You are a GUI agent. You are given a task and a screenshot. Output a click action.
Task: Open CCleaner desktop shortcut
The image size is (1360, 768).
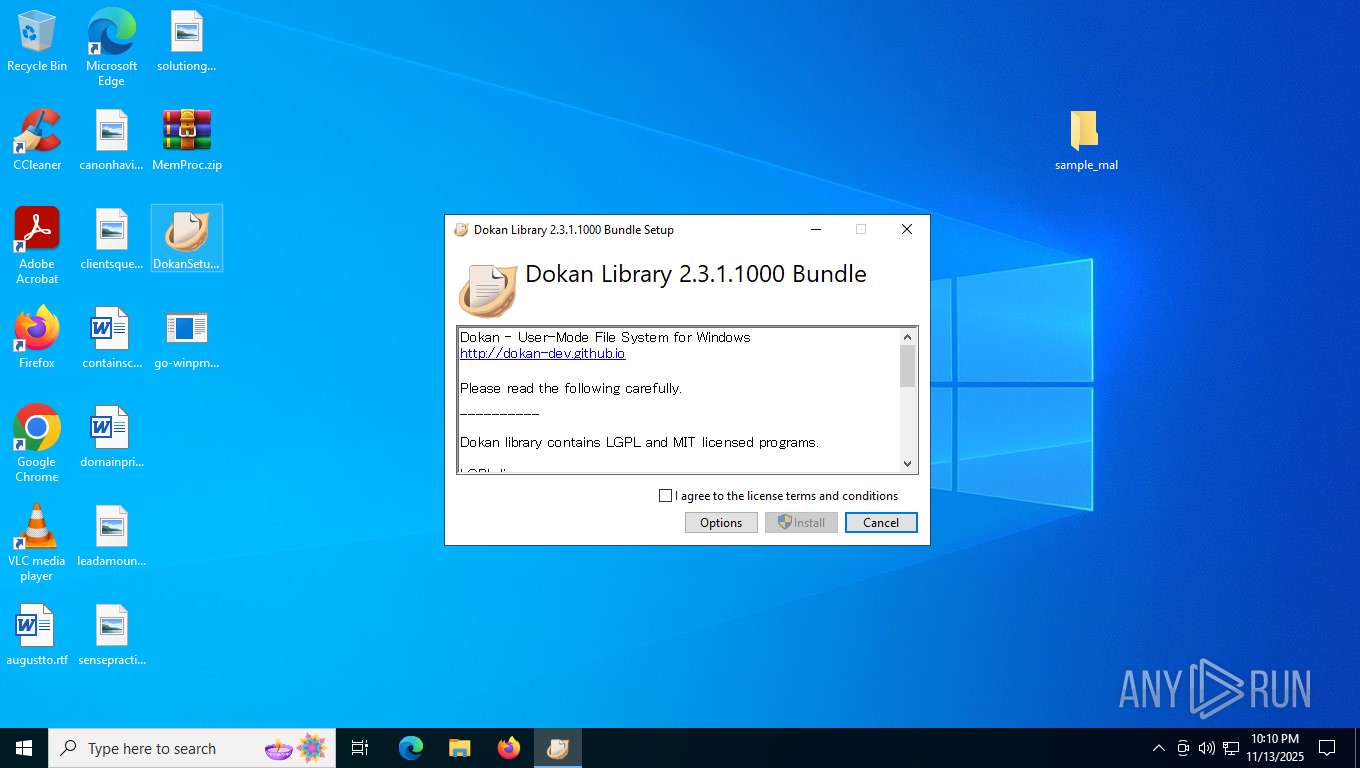pos(37,140)
